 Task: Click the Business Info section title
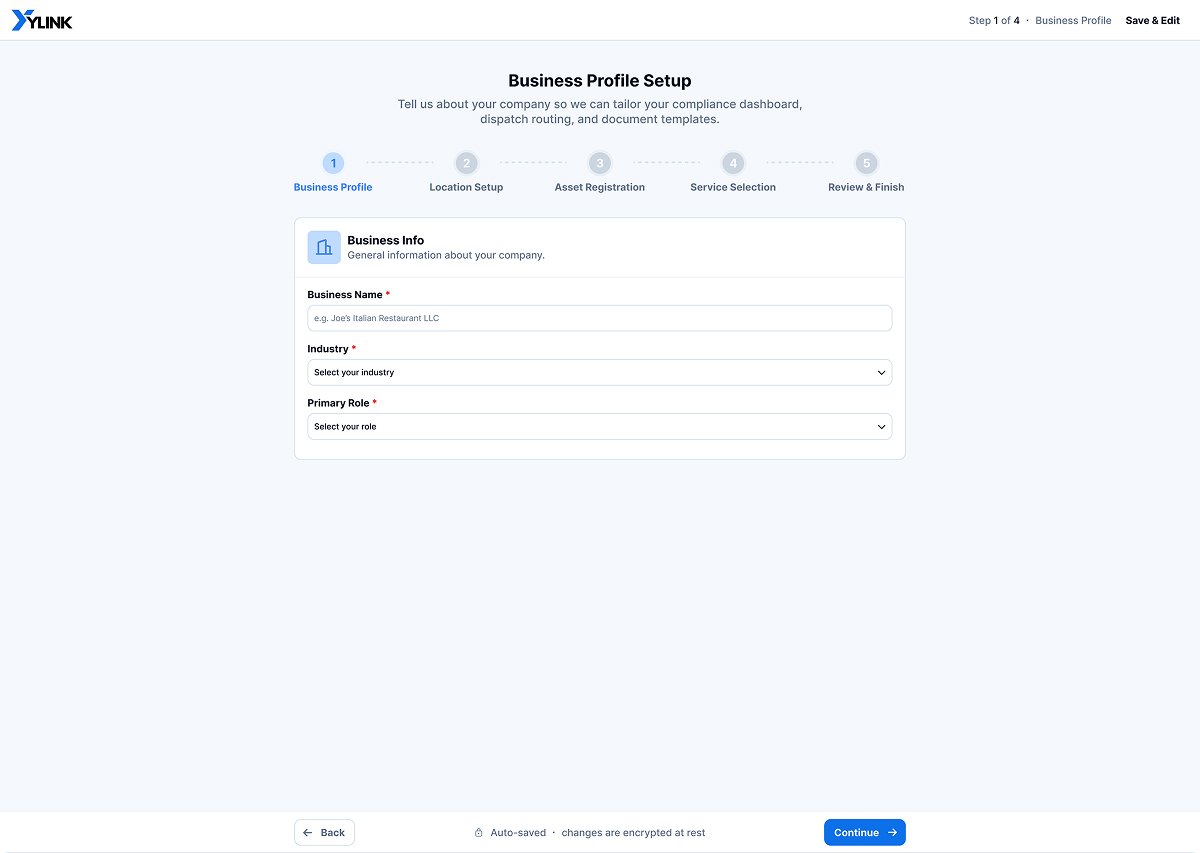[386, 240]
